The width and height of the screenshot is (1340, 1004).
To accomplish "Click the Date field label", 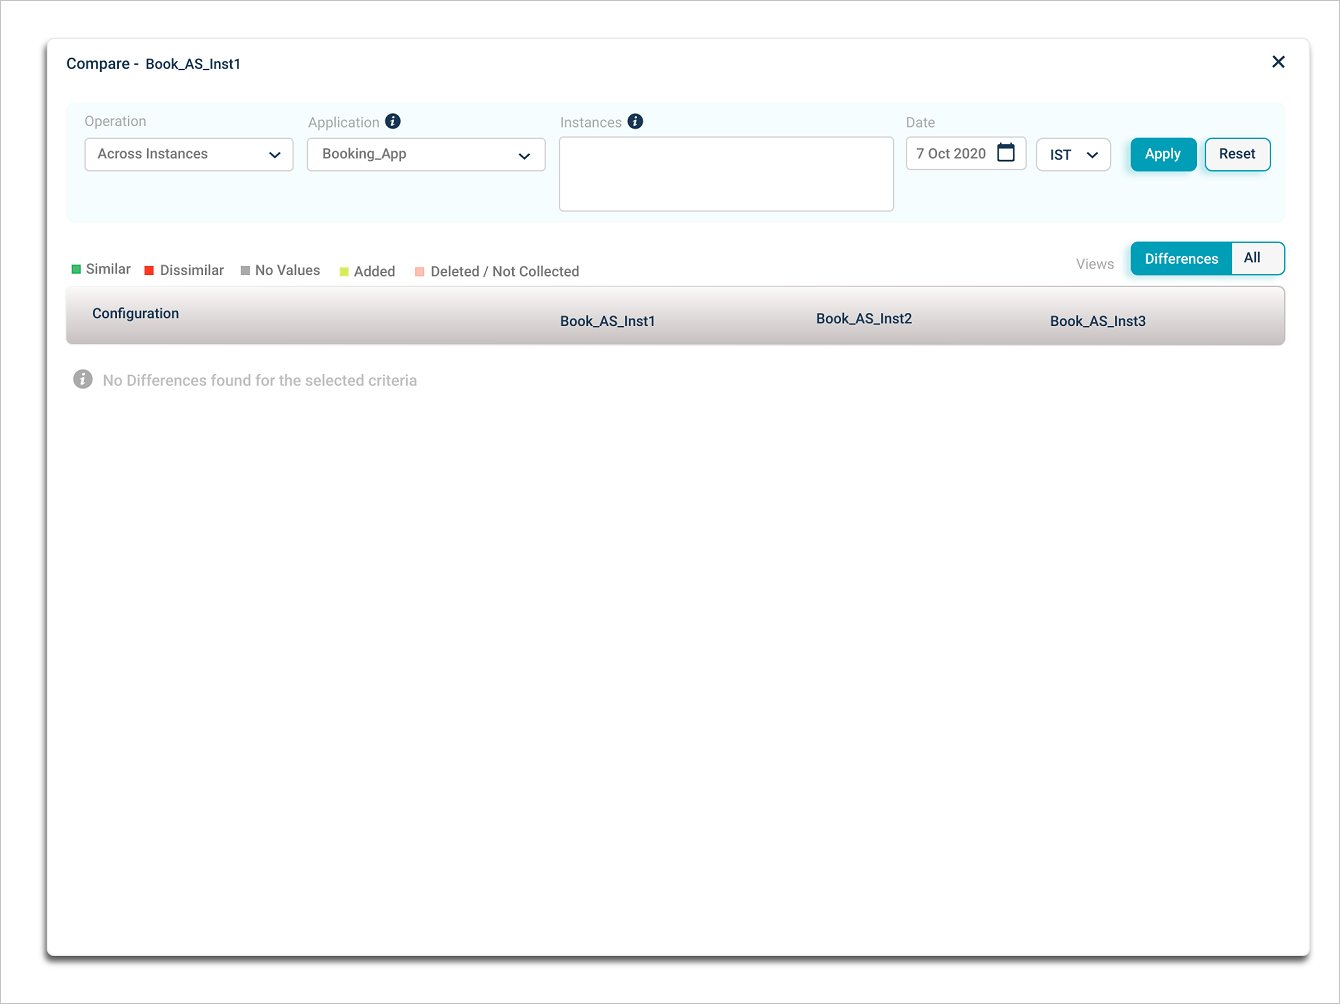I will click(x=920, y=122).
